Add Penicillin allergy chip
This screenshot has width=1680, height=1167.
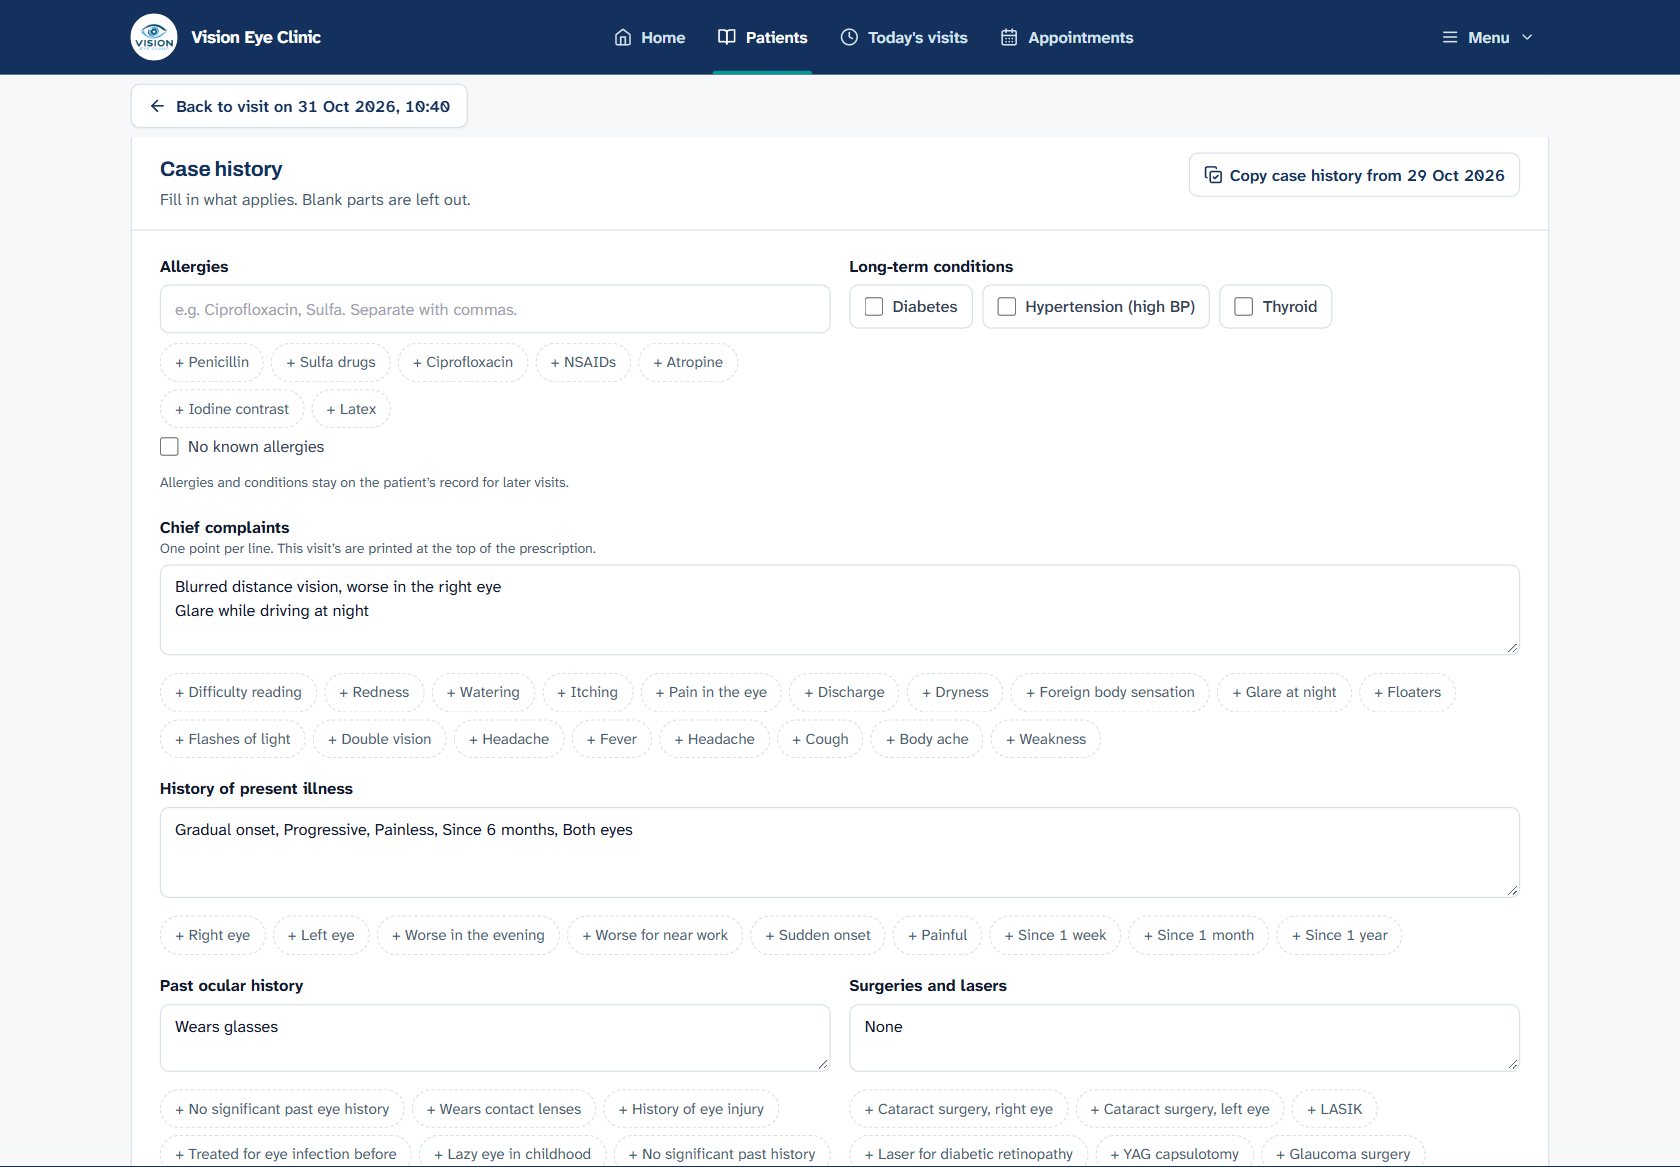pyautogui.click(x=212, y=362)
